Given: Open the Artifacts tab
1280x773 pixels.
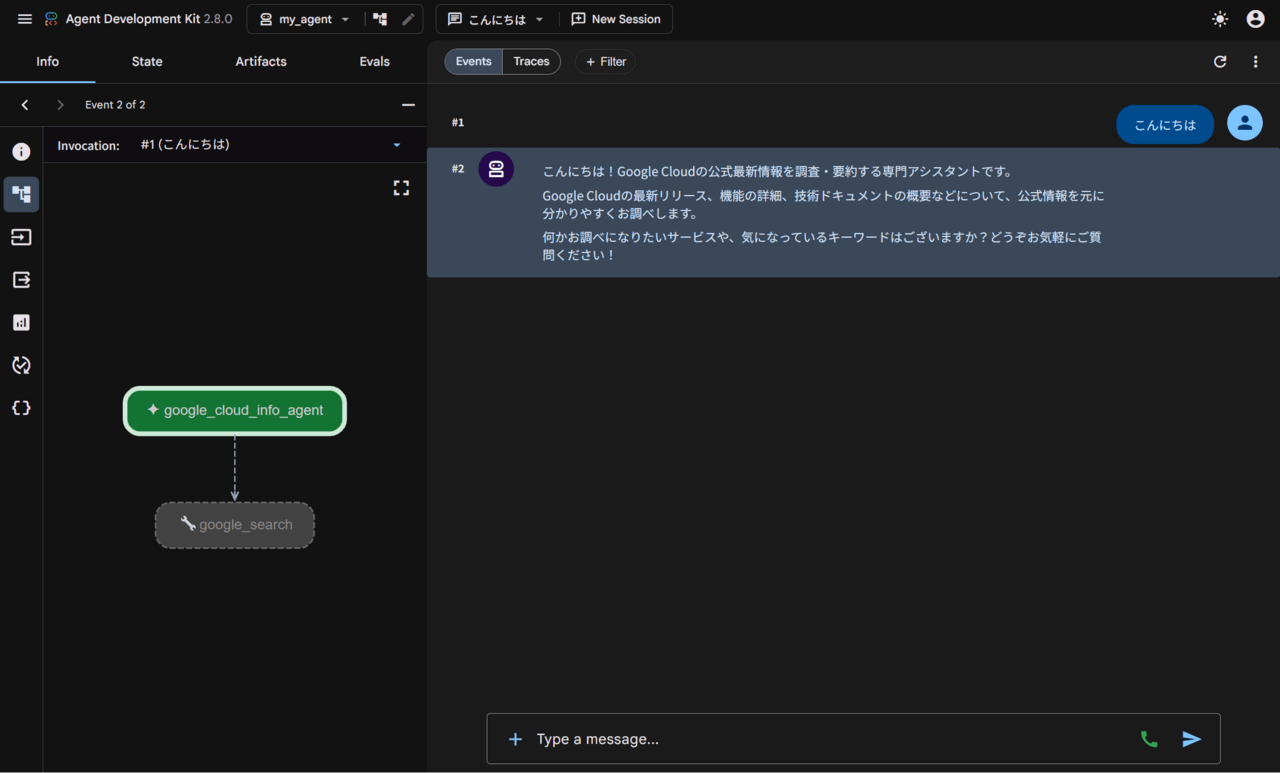Looking at the screenshot, I should (261, 61).
